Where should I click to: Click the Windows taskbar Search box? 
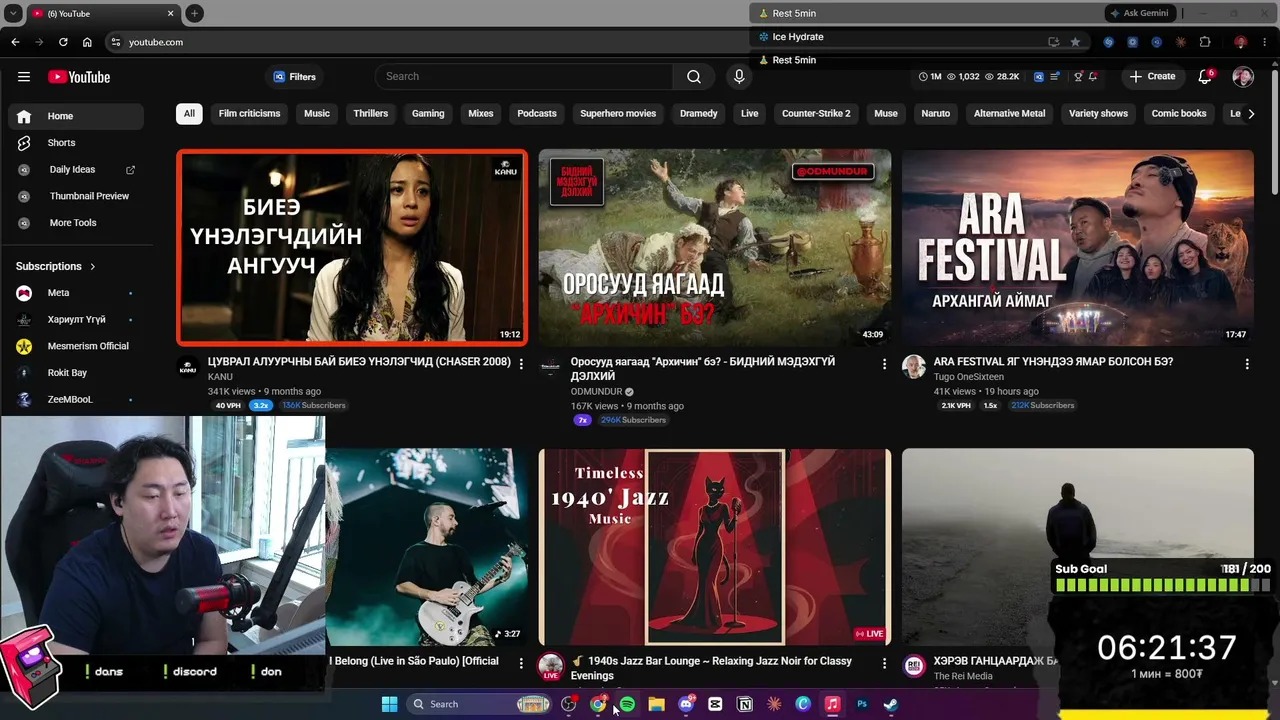click(479, 704)
